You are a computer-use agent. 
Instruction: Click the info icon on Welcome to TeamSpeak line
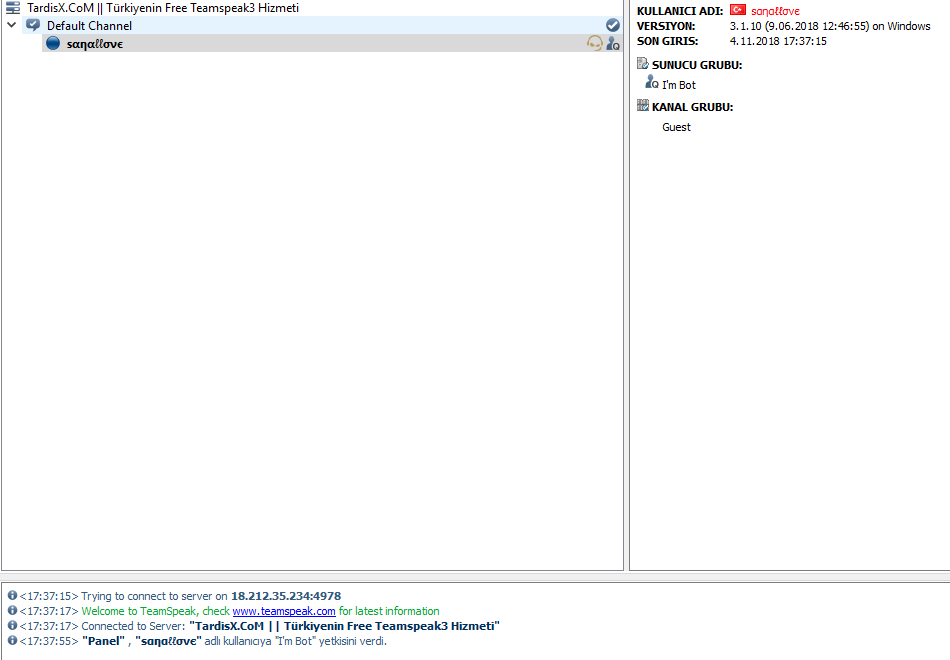(12, 610)
